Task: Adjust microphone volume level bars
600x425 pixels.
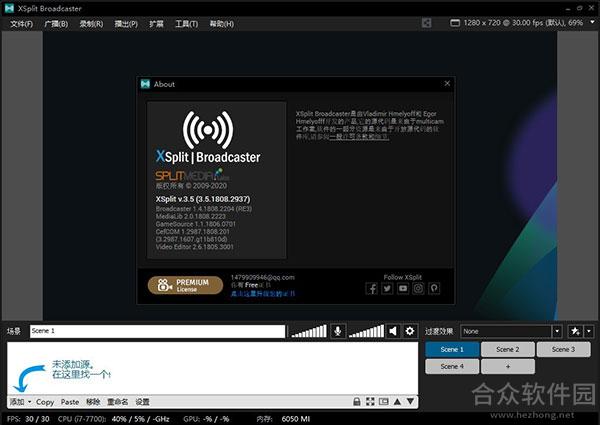Action: tap(309, 331)
